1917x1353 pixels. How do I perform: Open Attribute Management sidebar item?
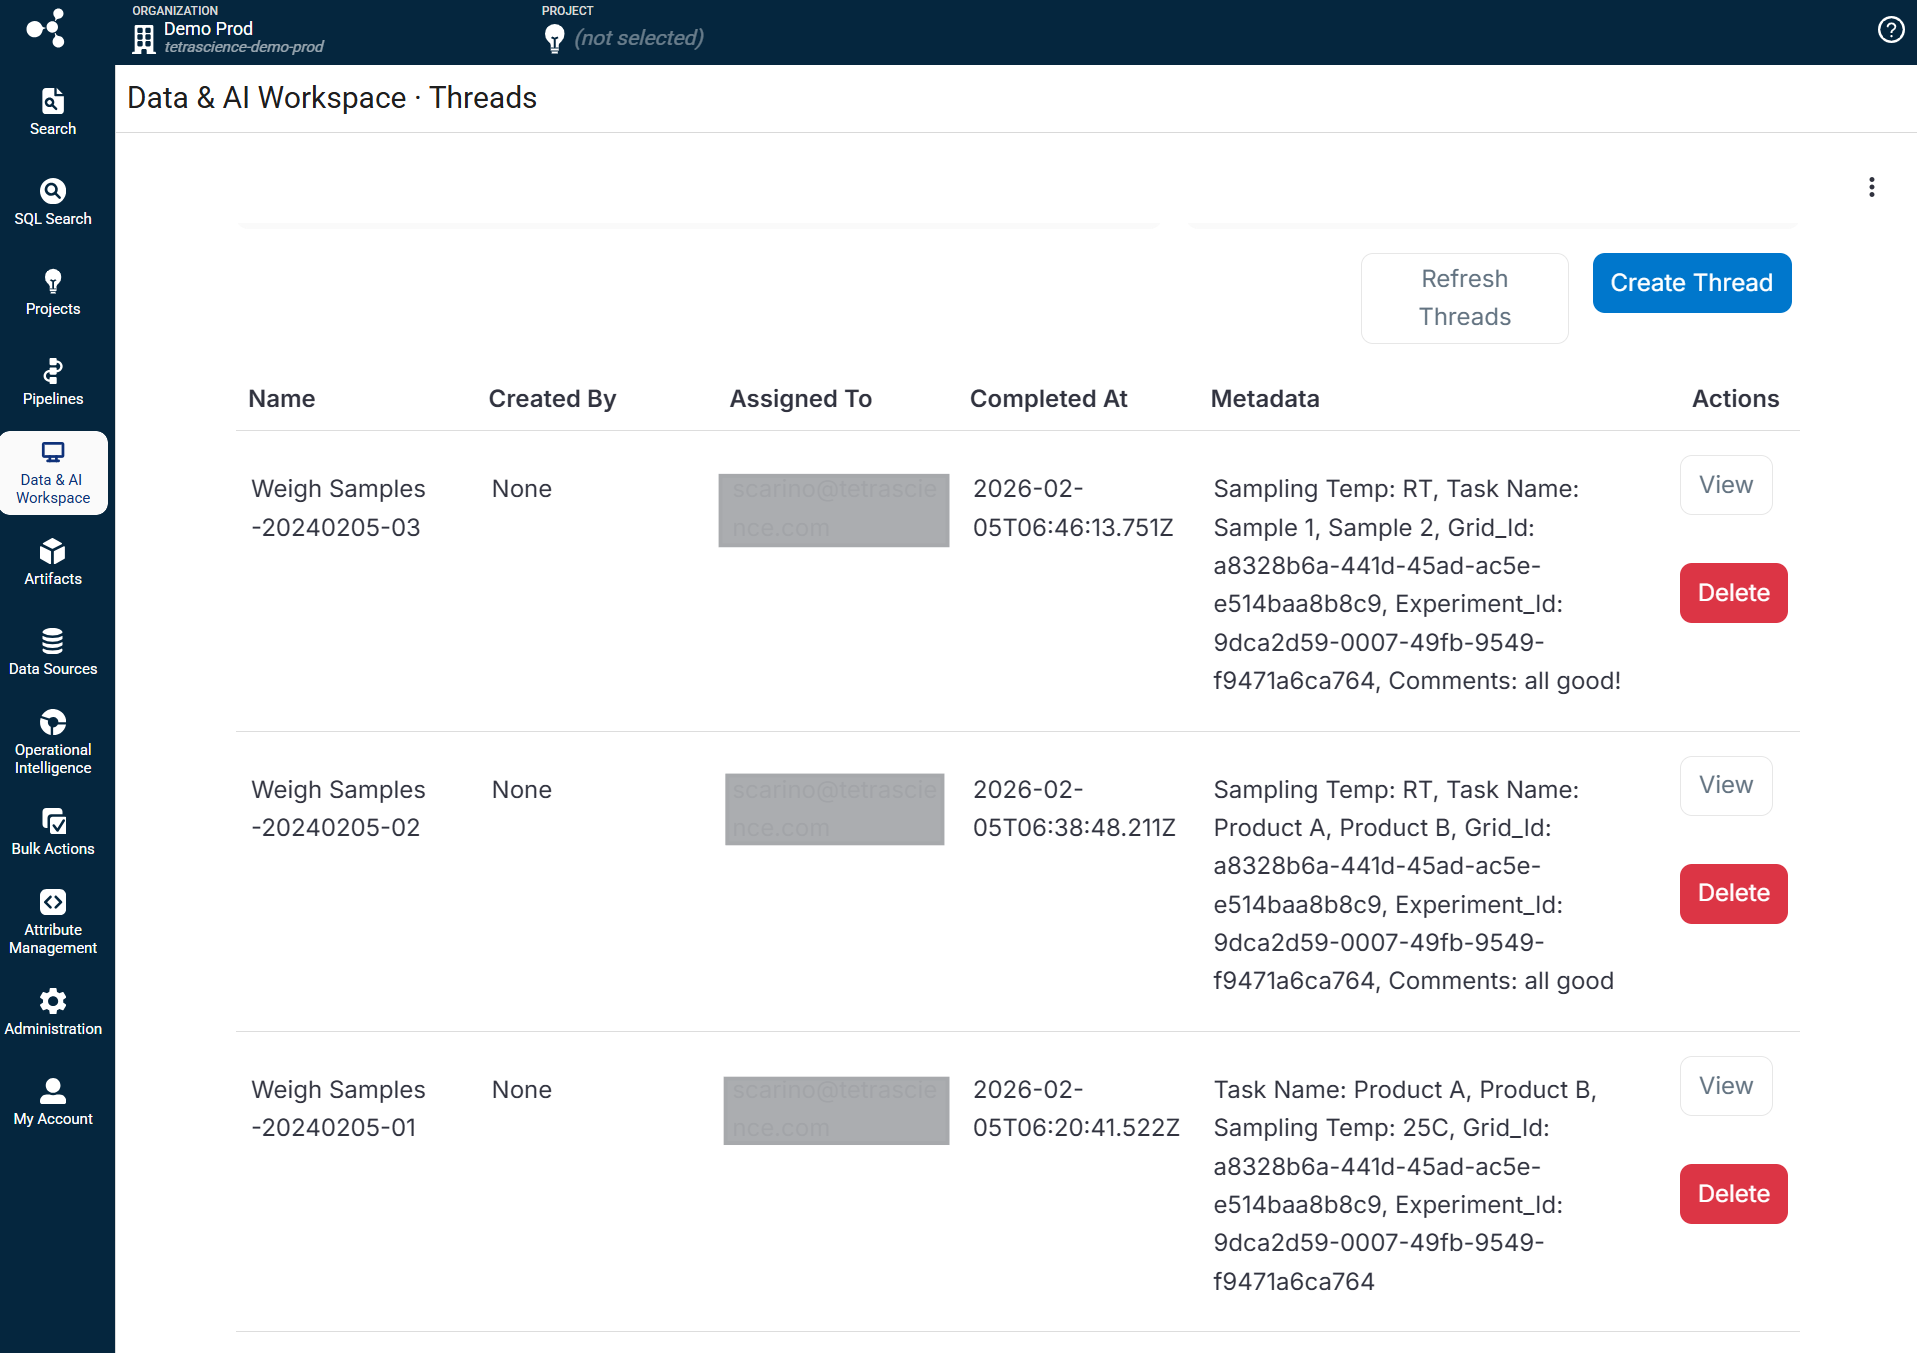pos(53,922)
